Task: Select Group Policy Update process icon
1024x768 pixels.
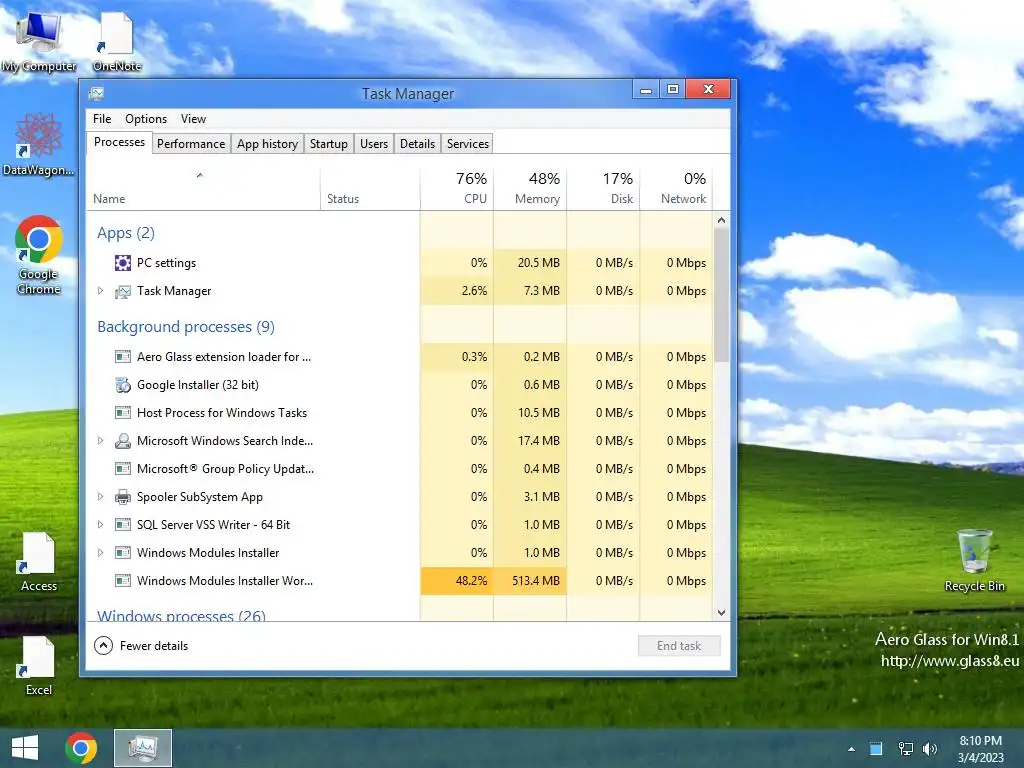Action: click(x=123, y=469)
